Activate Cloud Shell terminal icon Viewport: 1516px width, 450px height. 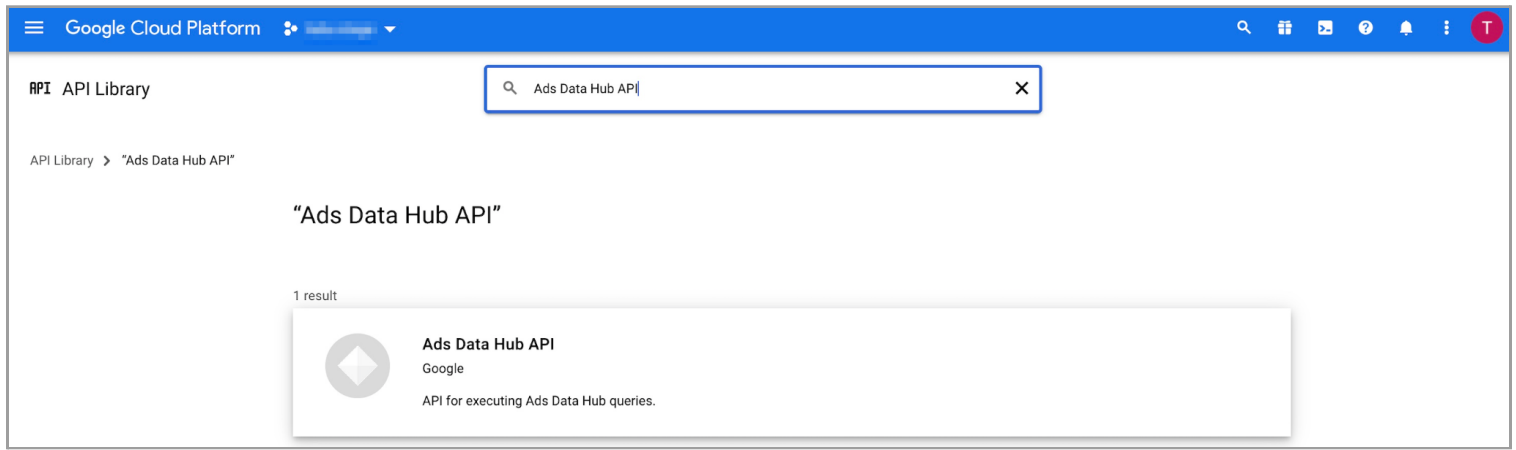1325,28
